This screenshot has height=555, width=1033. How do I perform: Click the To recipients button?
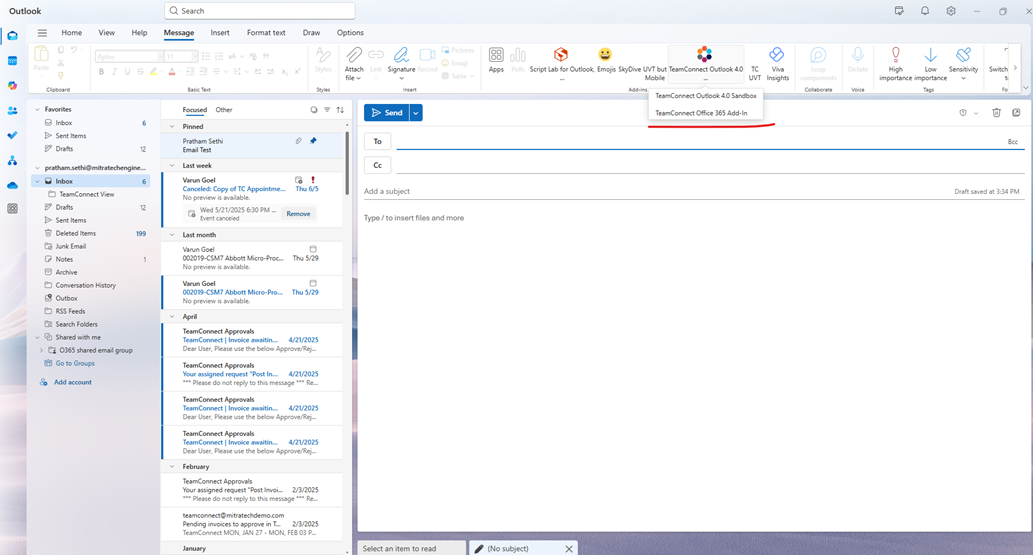pos(377,141)
